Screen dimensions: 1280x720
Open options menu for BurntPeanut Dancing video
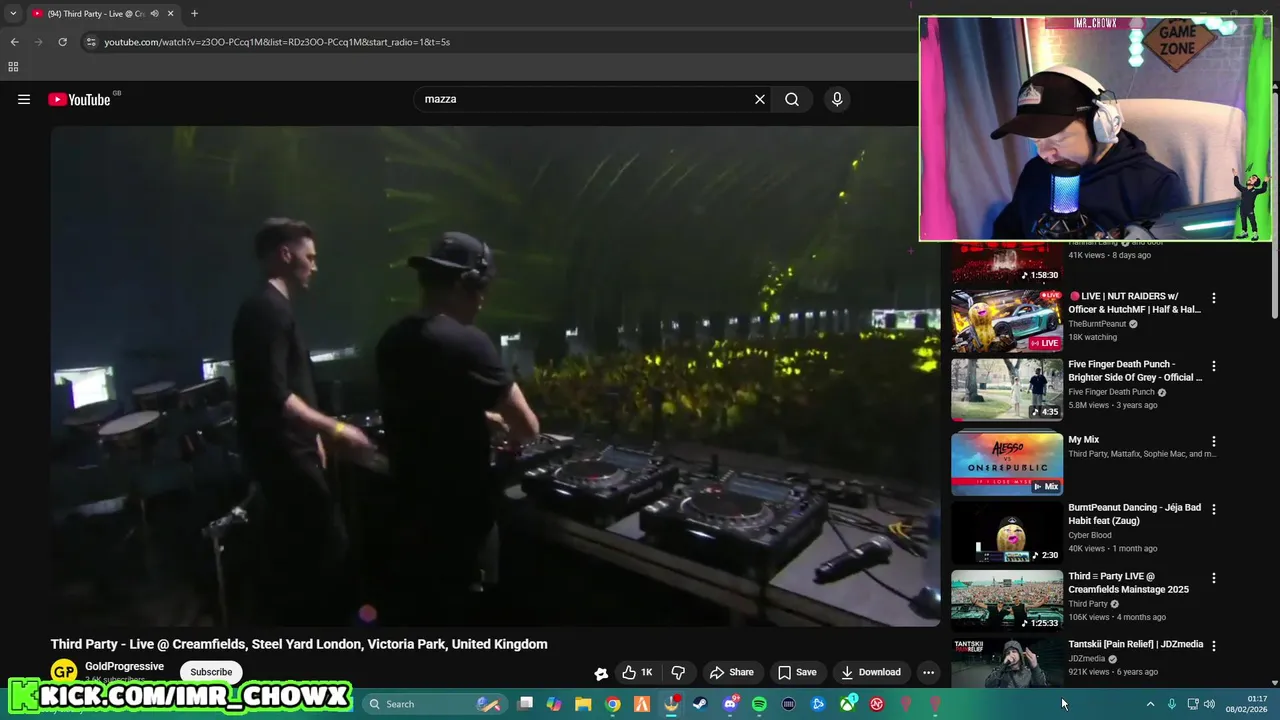tap(1214, 509)
